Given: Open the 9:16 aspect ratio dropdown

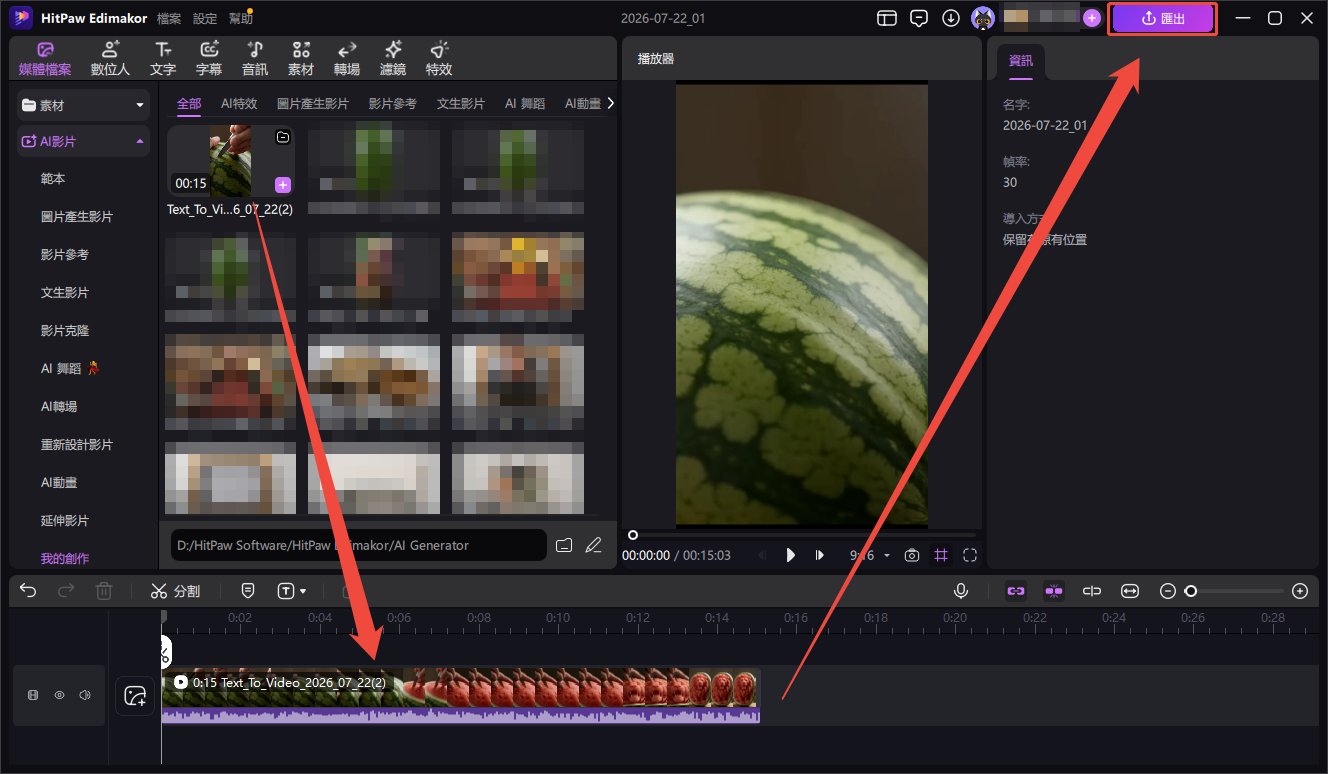Looking at the screenshot, I should coord(869,555).
